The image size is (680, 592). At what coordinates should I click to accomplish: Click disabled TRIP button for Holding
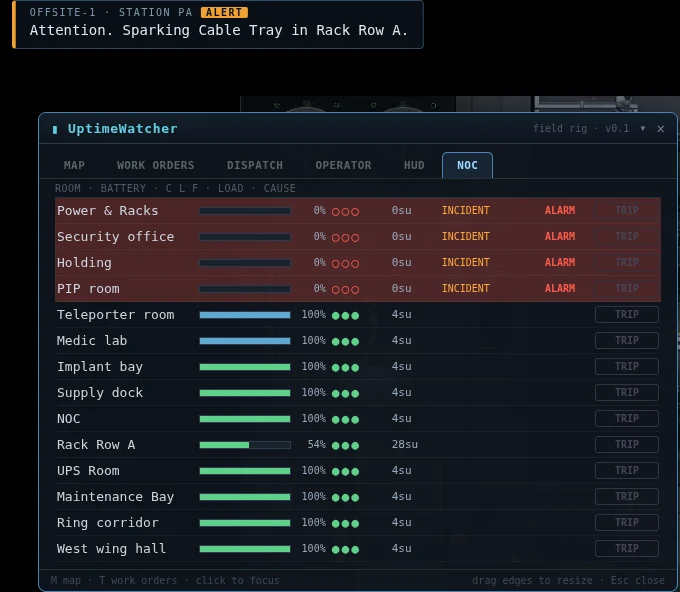click(627, 262)
